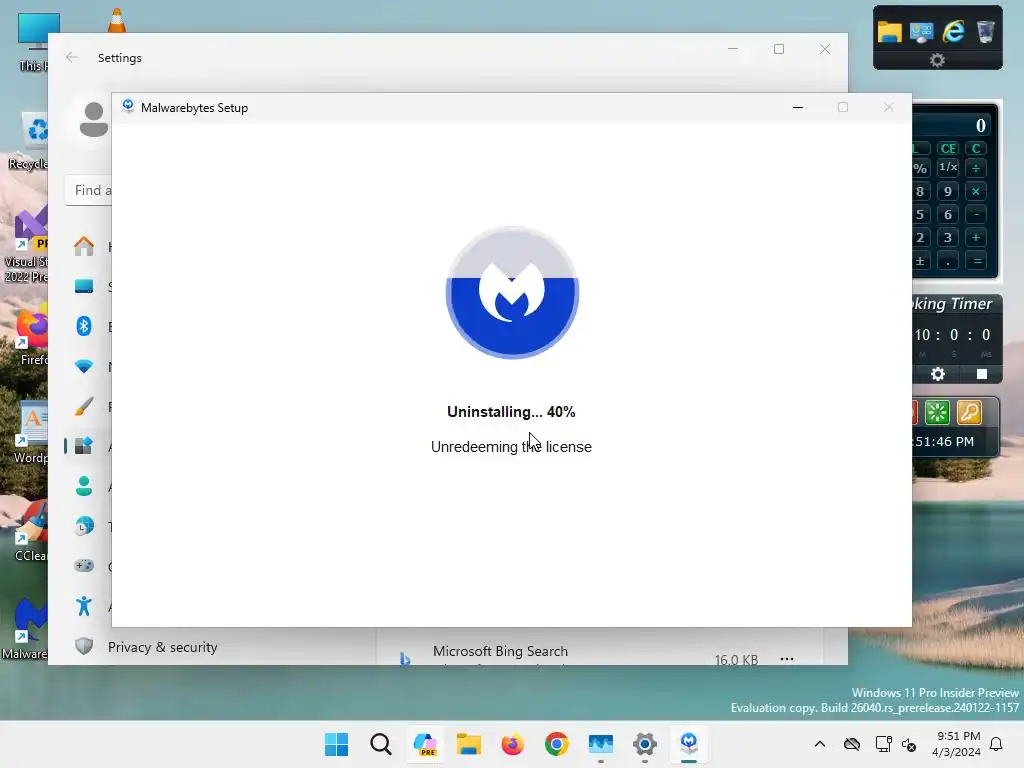Open clock and date flyout
This screenshot has width=1024, height=768.
tap(956, 744)
